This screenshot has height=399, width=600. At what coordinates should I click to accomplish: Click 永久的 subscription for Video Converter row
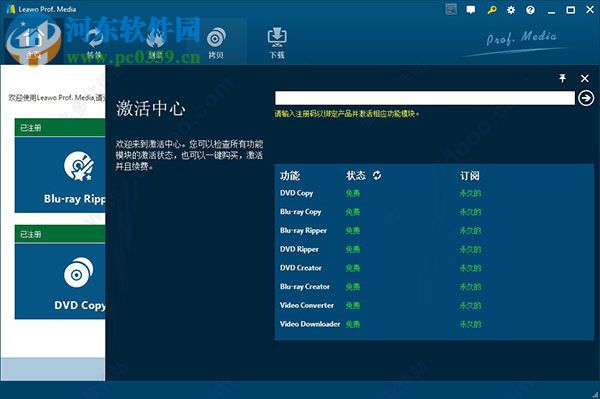point(470,306)
